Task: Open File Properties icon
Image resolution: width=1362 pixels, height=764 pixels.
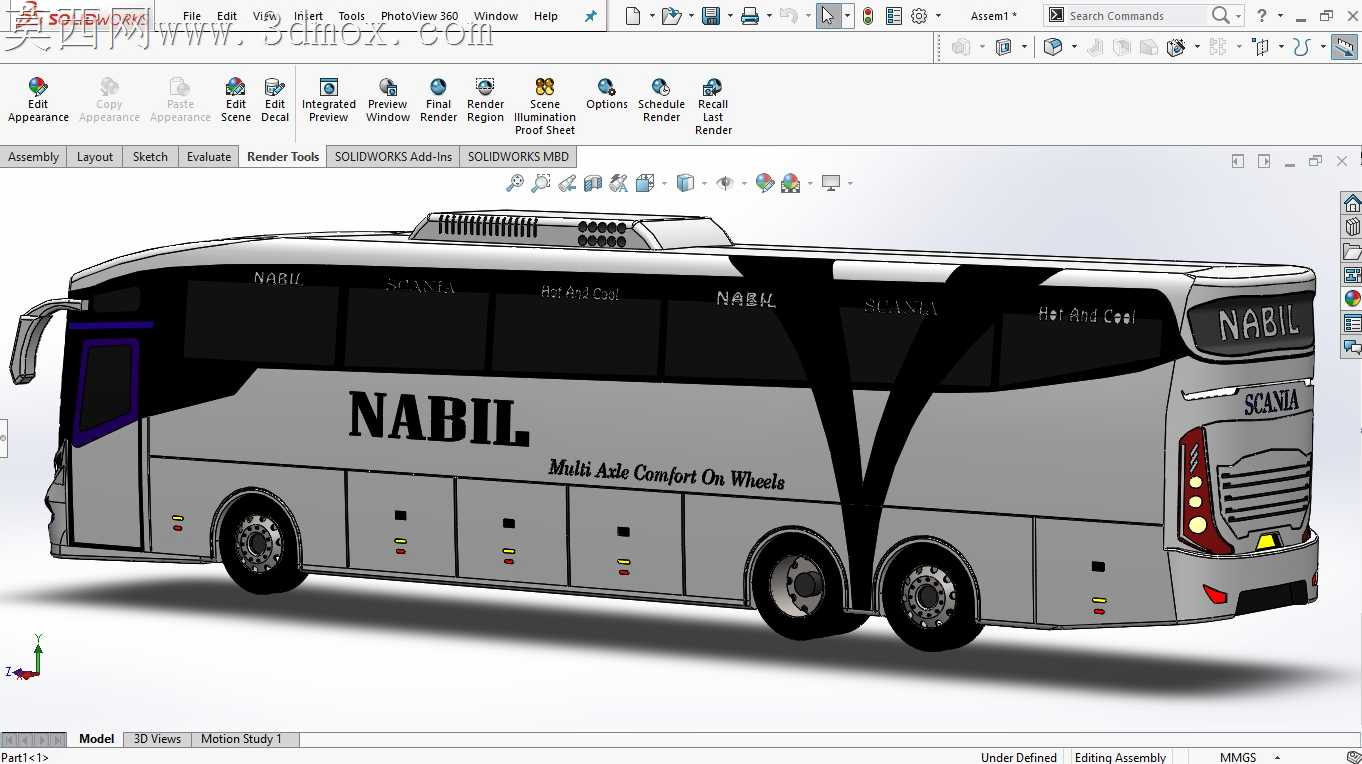Action: pos(894,16)
